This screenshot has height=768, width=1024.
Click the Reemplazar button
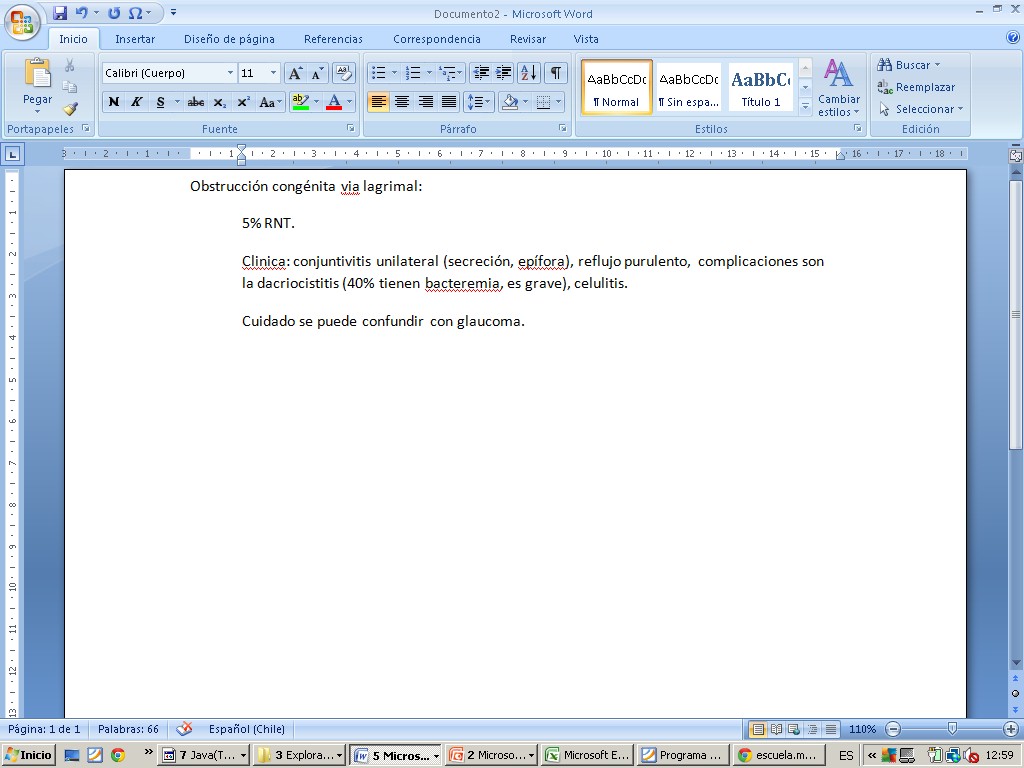point(916,87)
